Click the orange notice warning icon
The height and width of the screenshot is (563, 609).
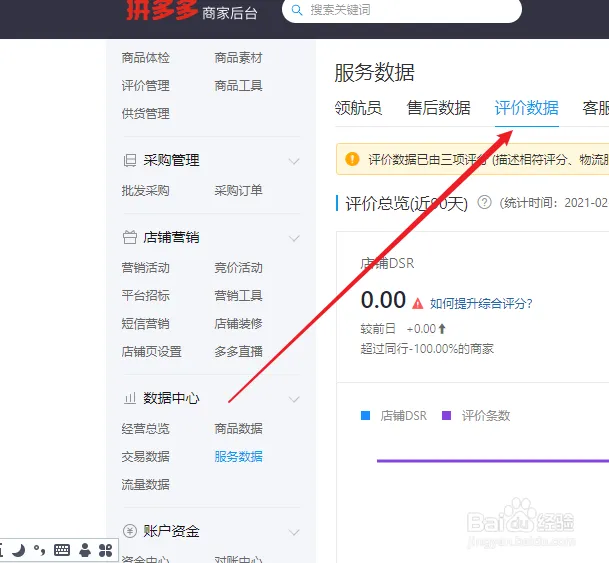[x=352, y=159]
